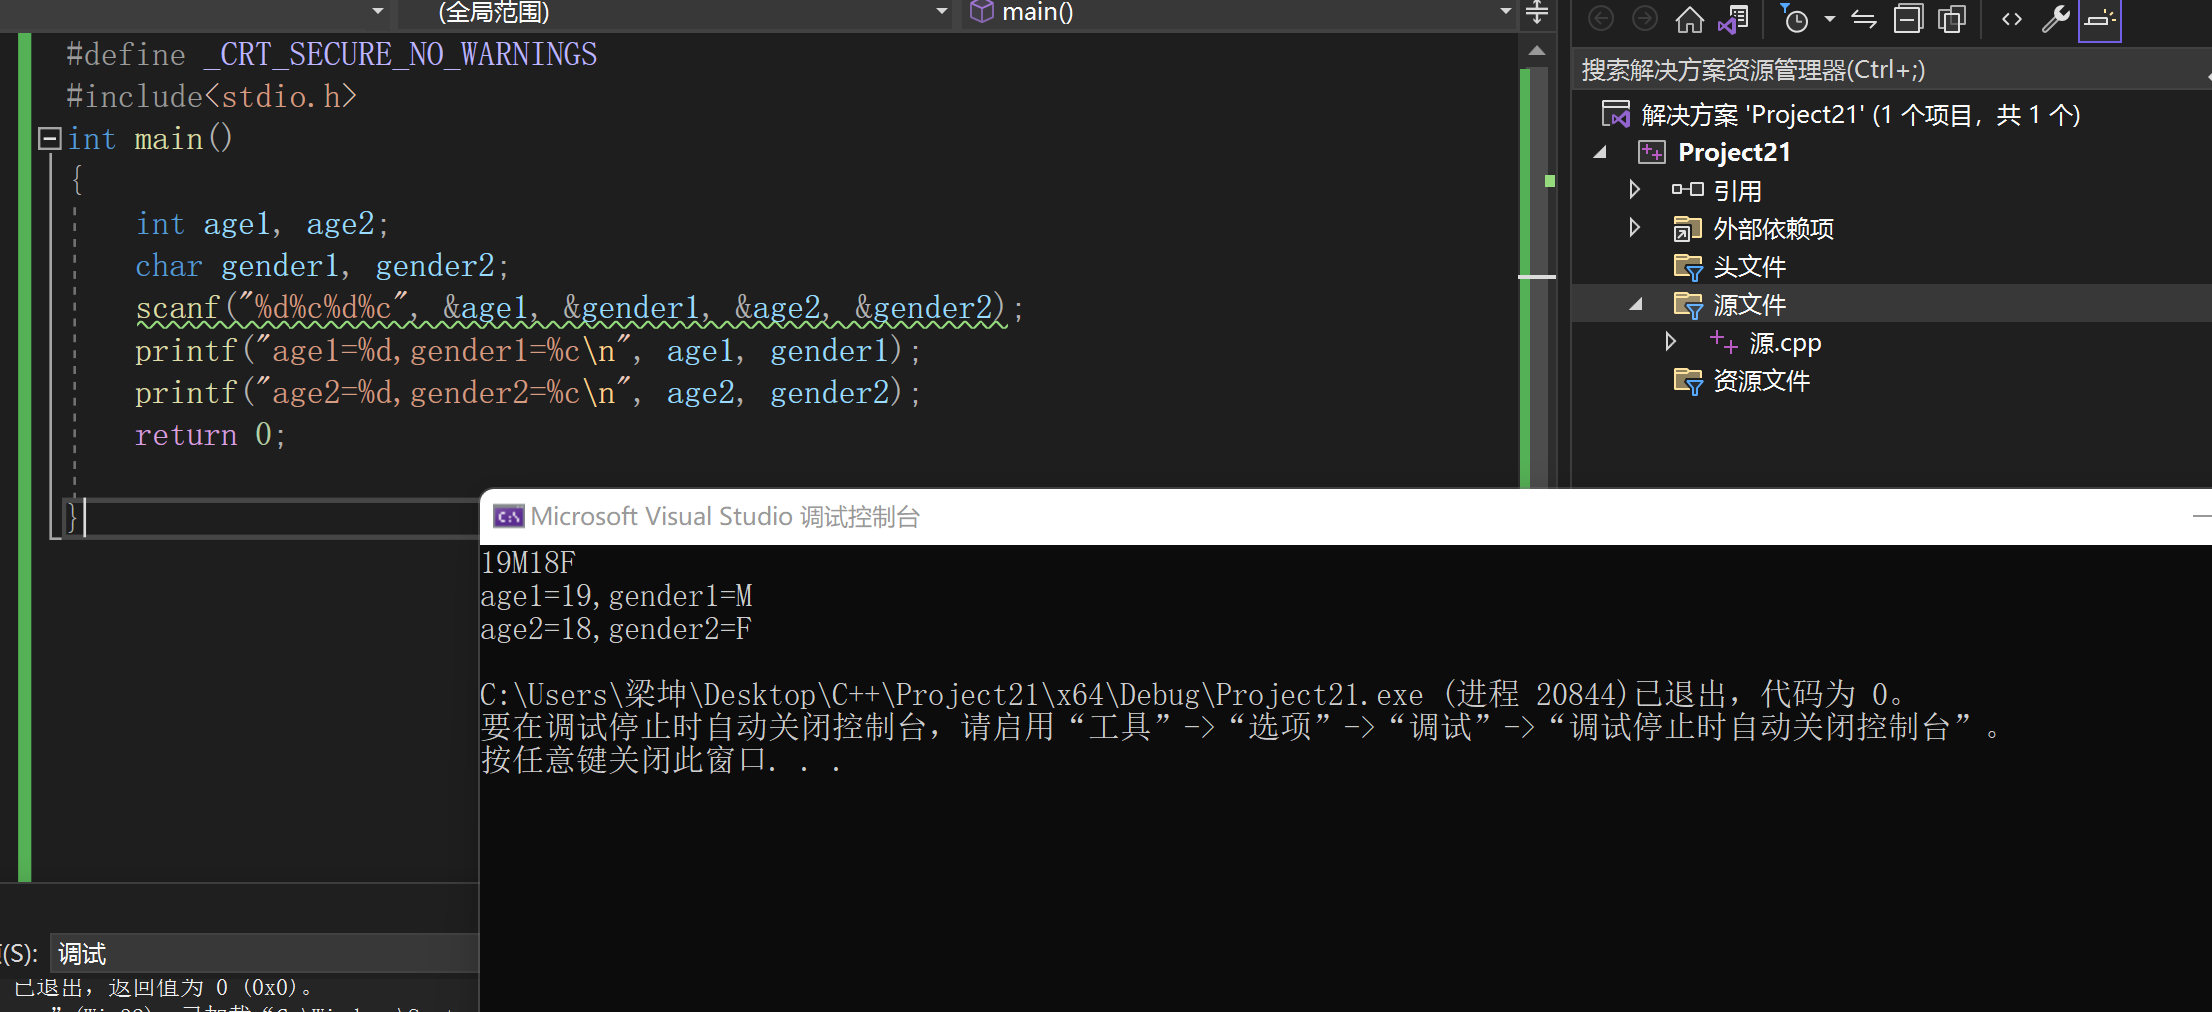Open the project dropdown left of 全局范围
Image resolution: width=2212 pixels, height=1012 pixels.
[378, 12]
